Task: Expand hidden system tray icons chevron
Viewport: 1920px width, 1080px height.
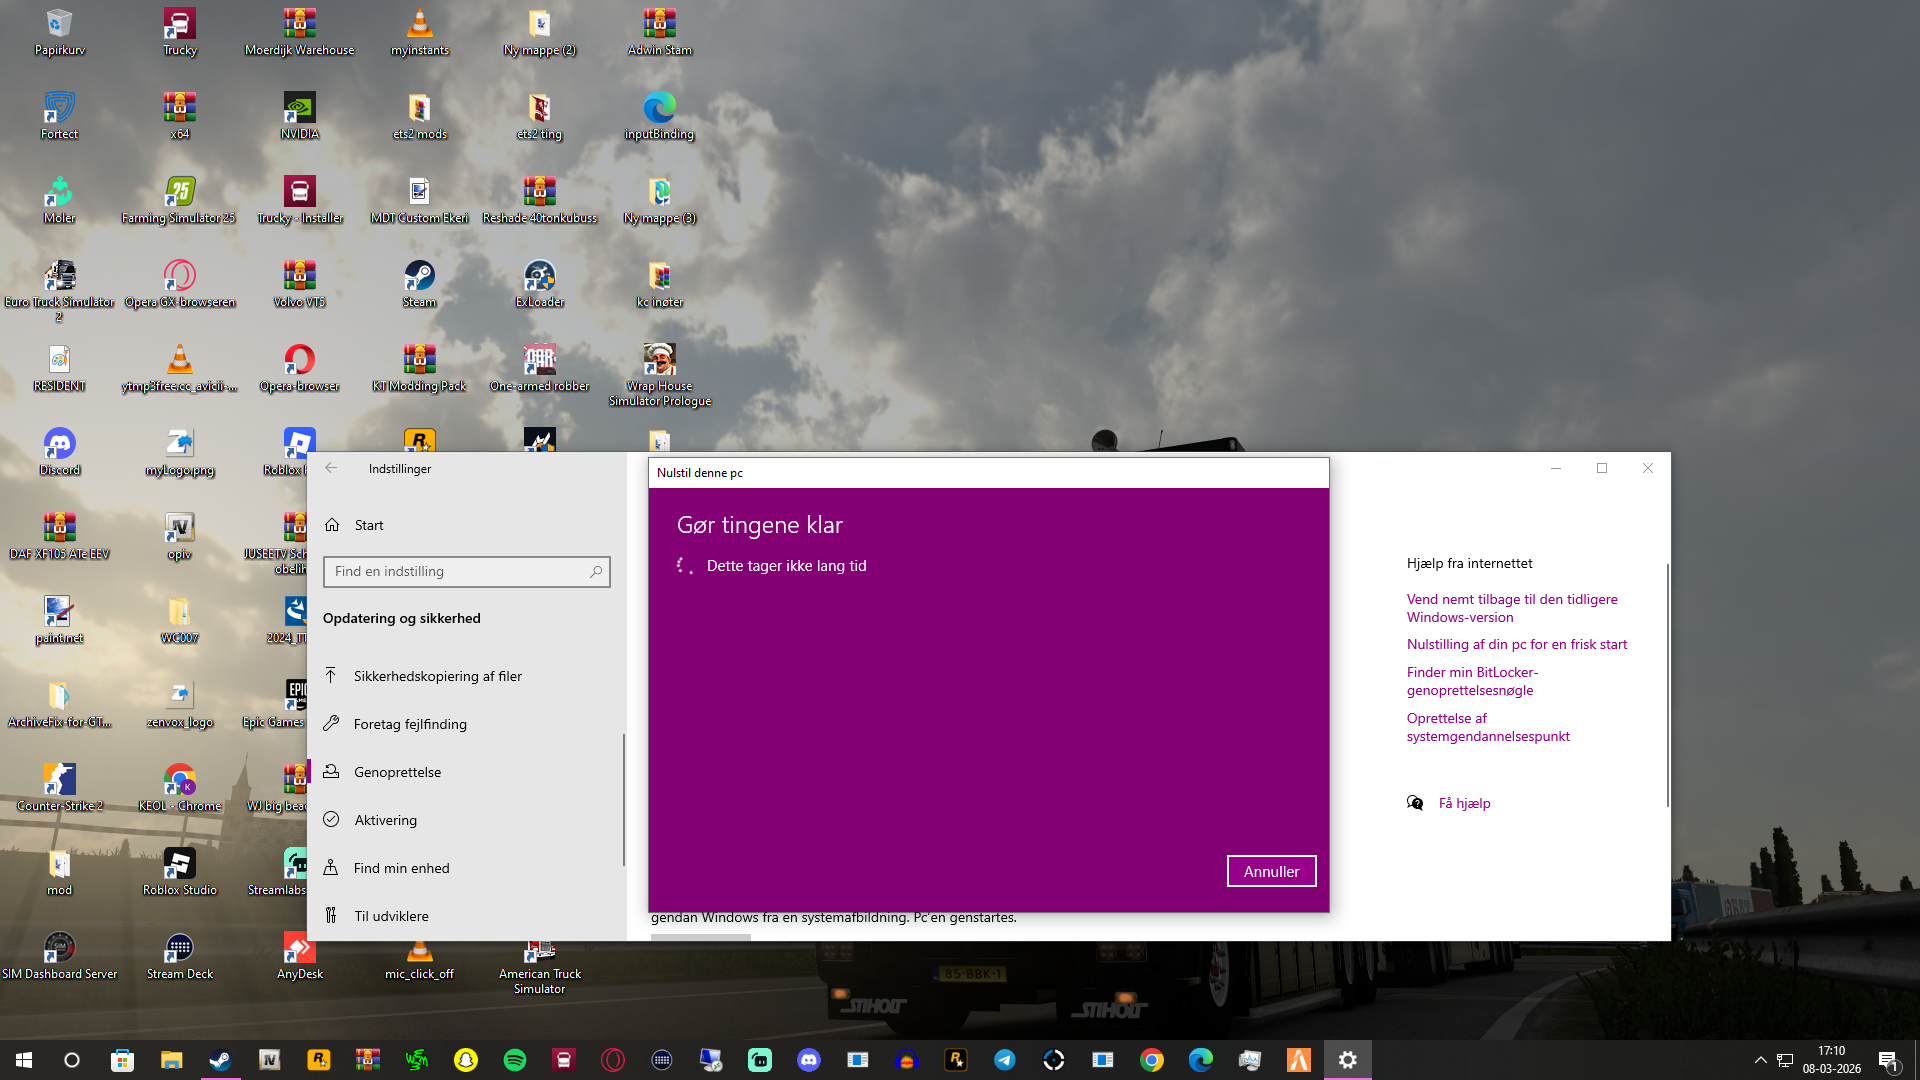Action: [x=1760, y=1060]
